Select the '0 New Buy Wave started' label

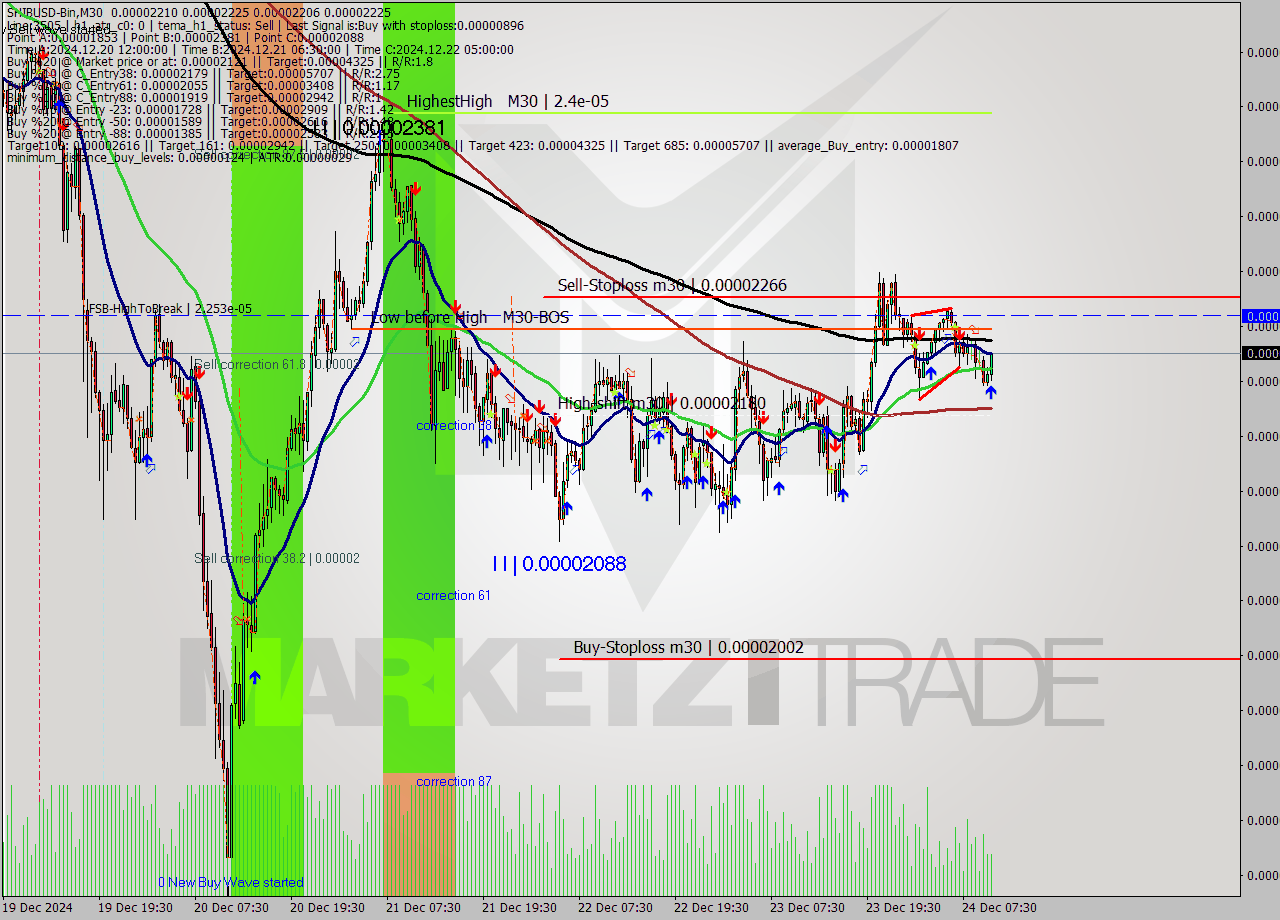pos(231,882)
